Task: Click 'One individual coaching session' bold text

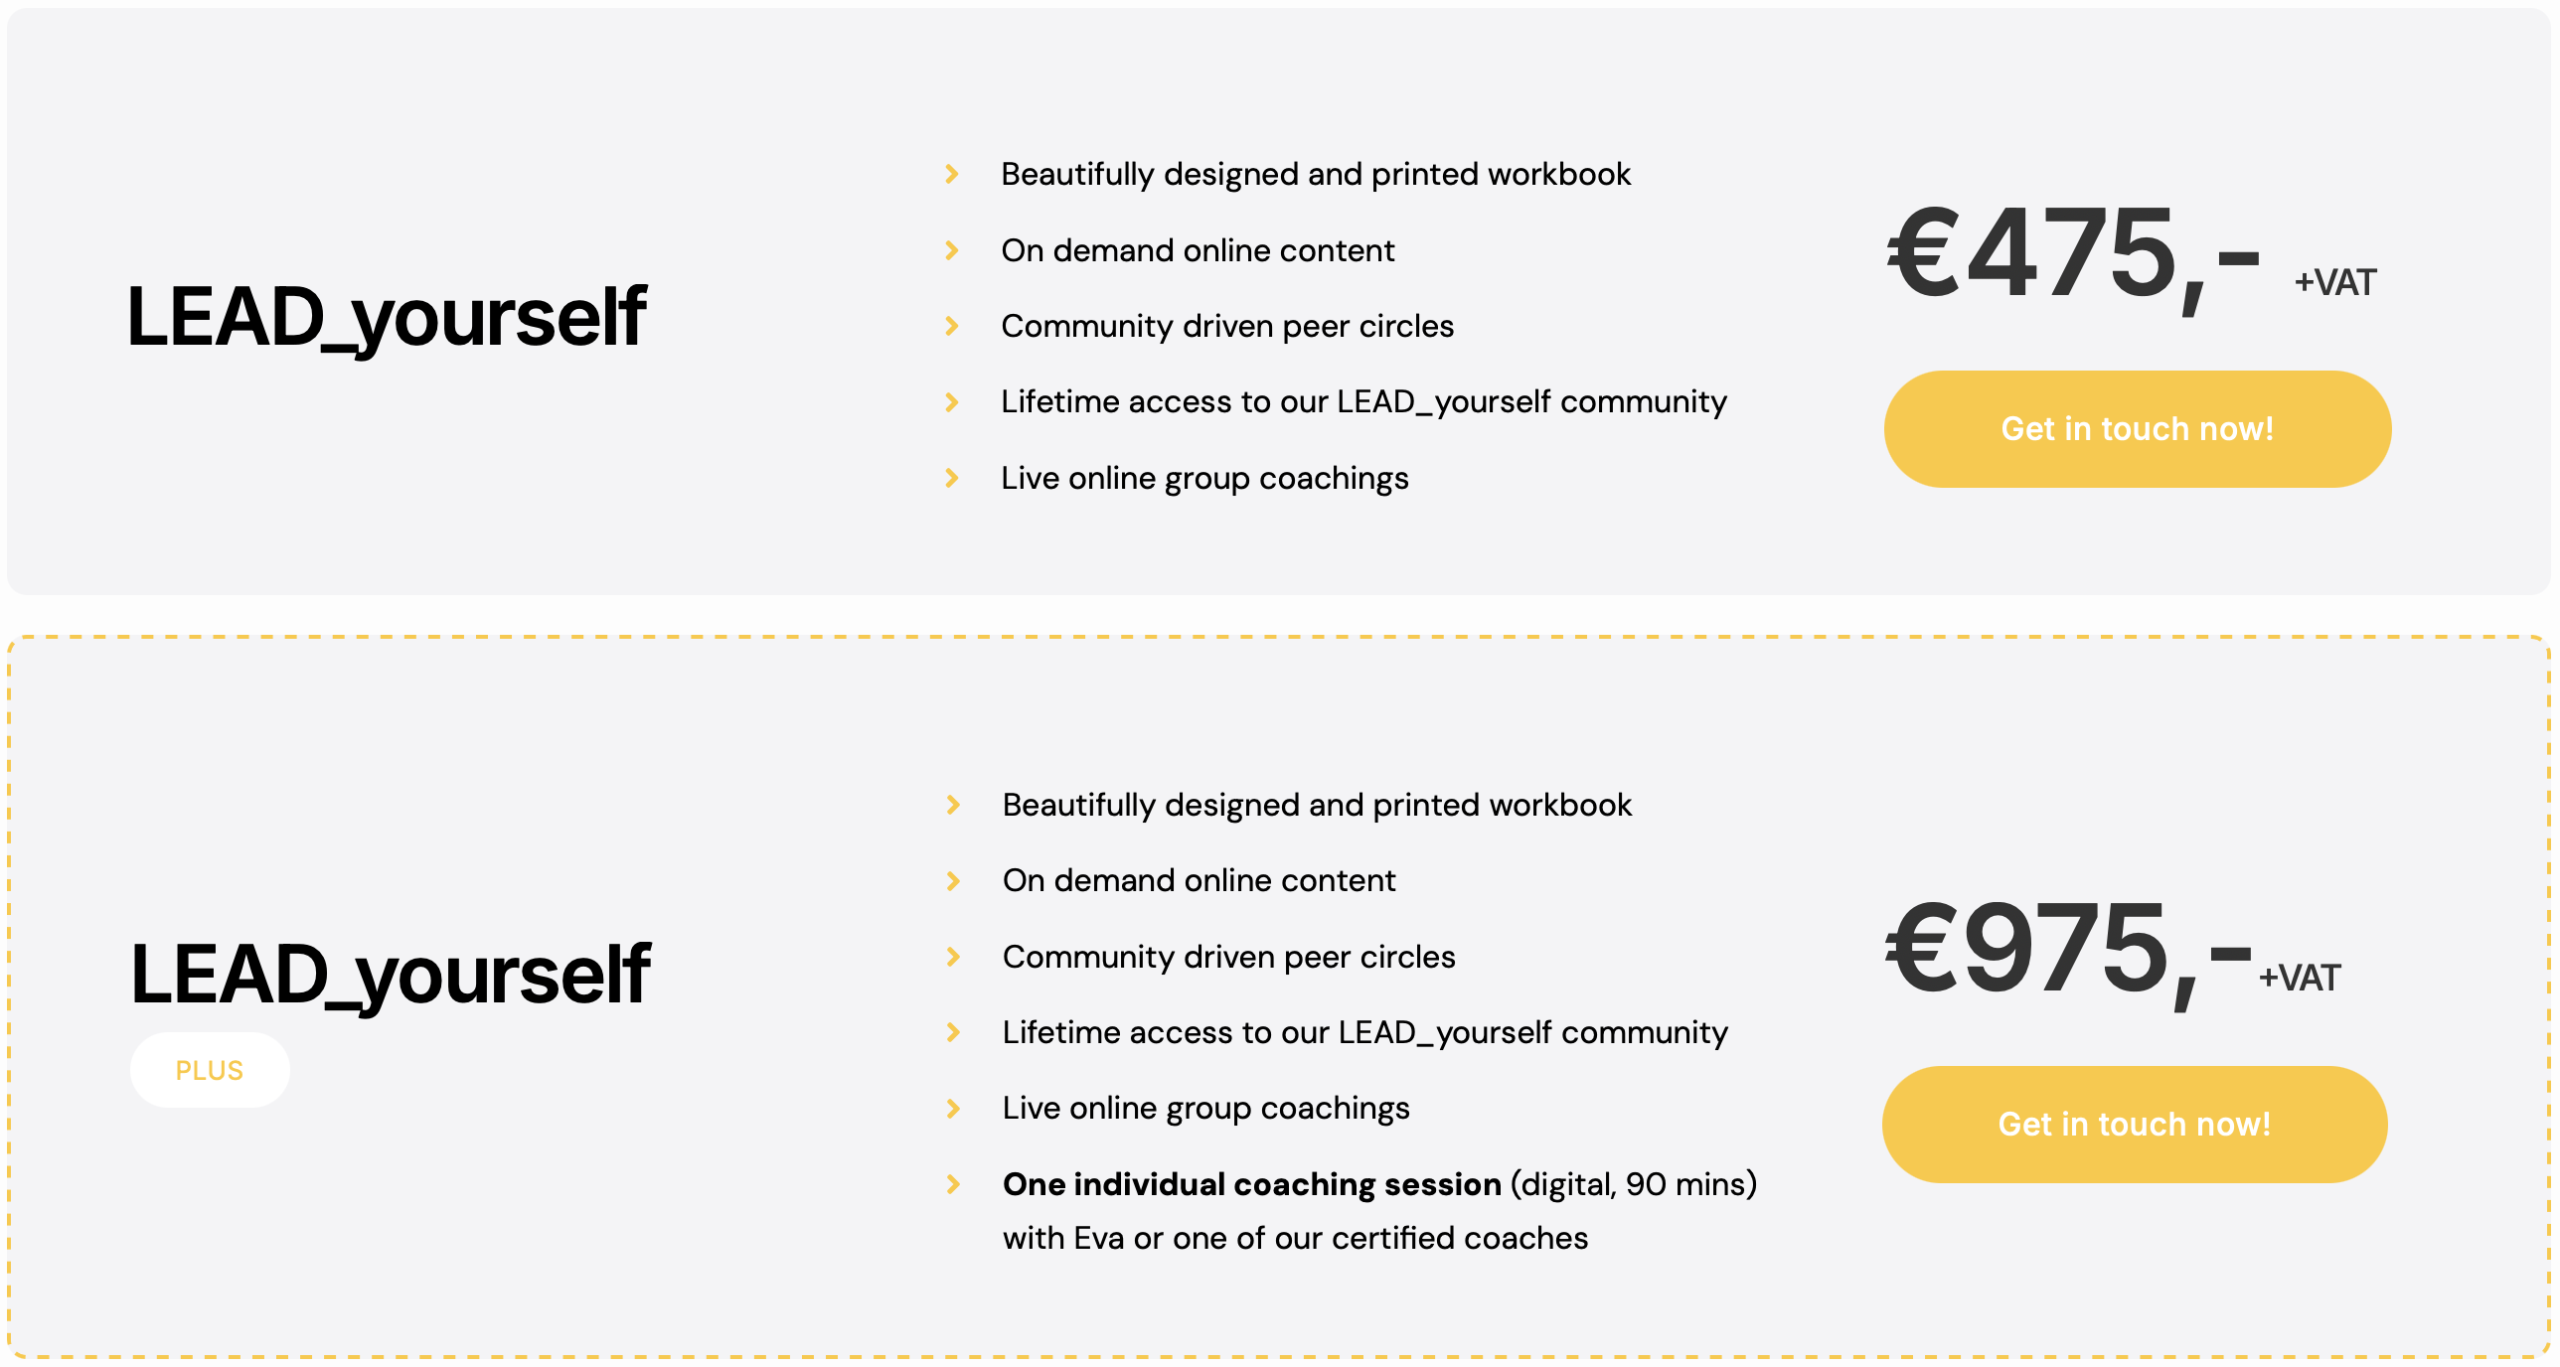Action: point(1251,1185)
